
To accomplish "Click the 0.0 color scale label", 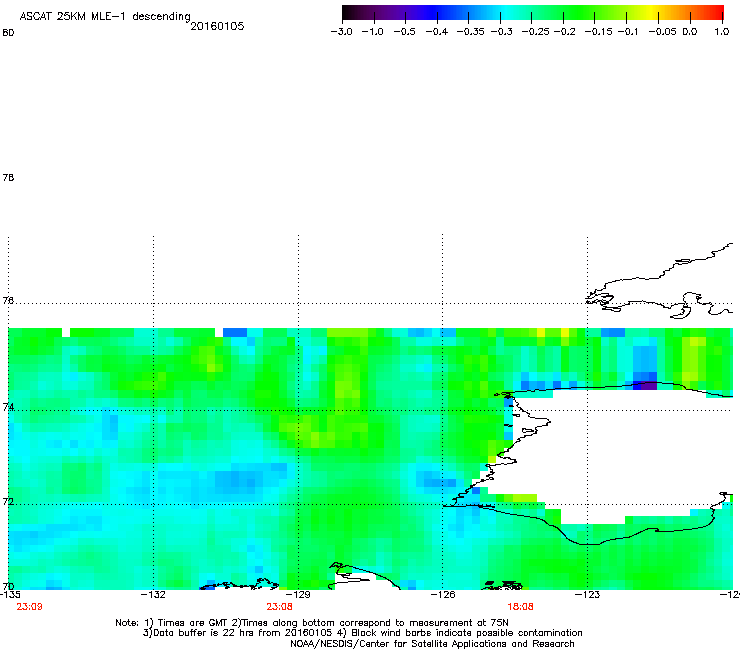I will [690, 32].
